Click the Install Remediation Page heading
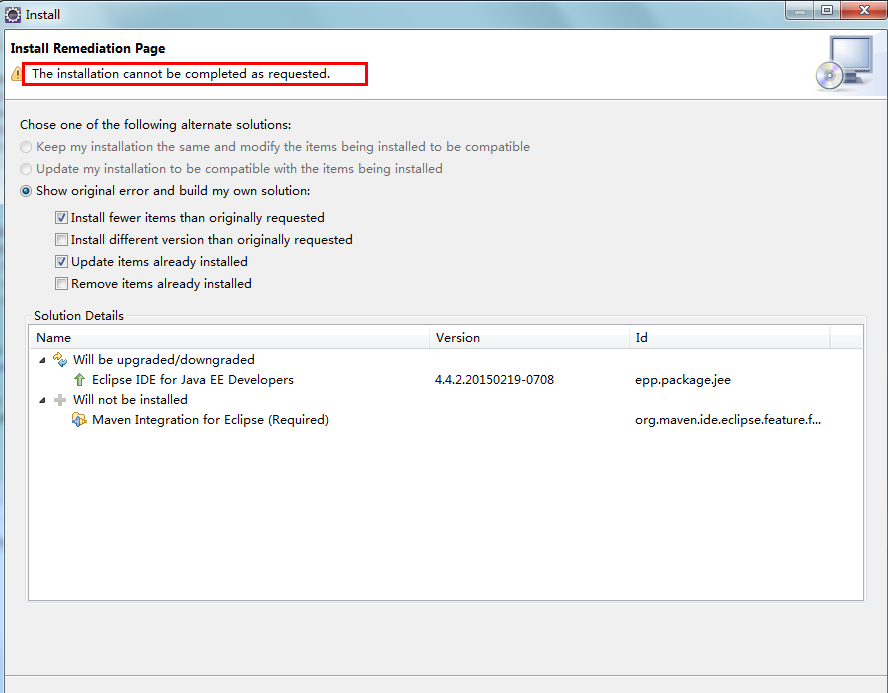The width and height of the screenshot is (888, 693). 88,49
